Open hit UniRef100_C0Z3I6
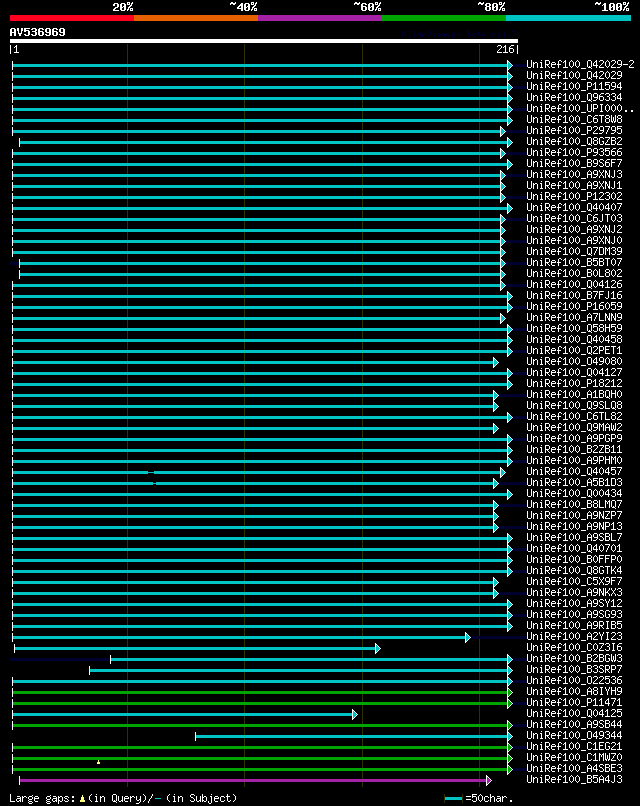This screenshot has width=640, height=806. point(574,648)
